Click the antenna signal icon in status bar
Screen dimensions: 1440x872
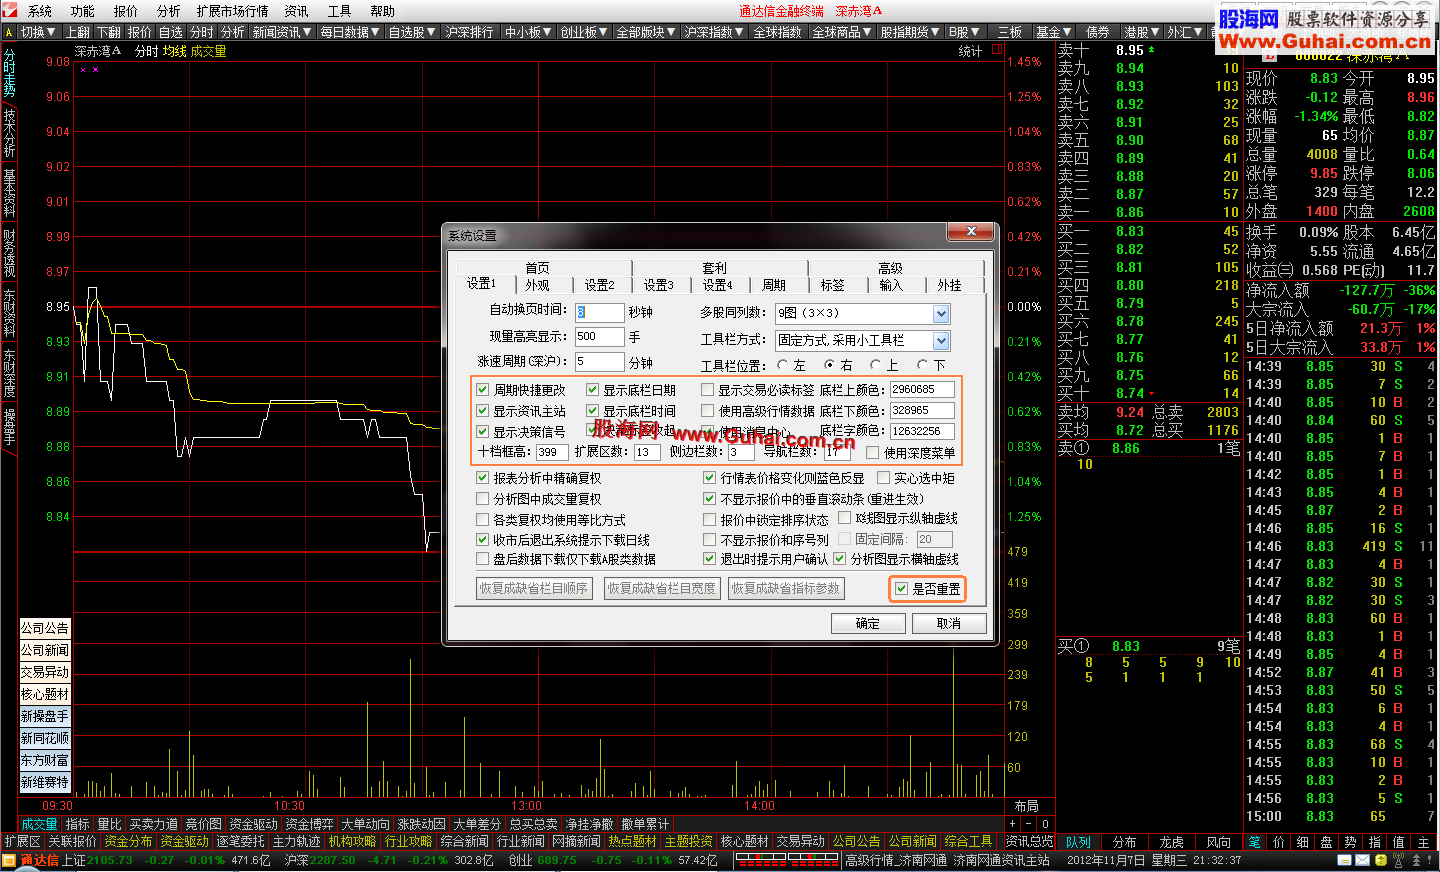tap(1397, 860)
